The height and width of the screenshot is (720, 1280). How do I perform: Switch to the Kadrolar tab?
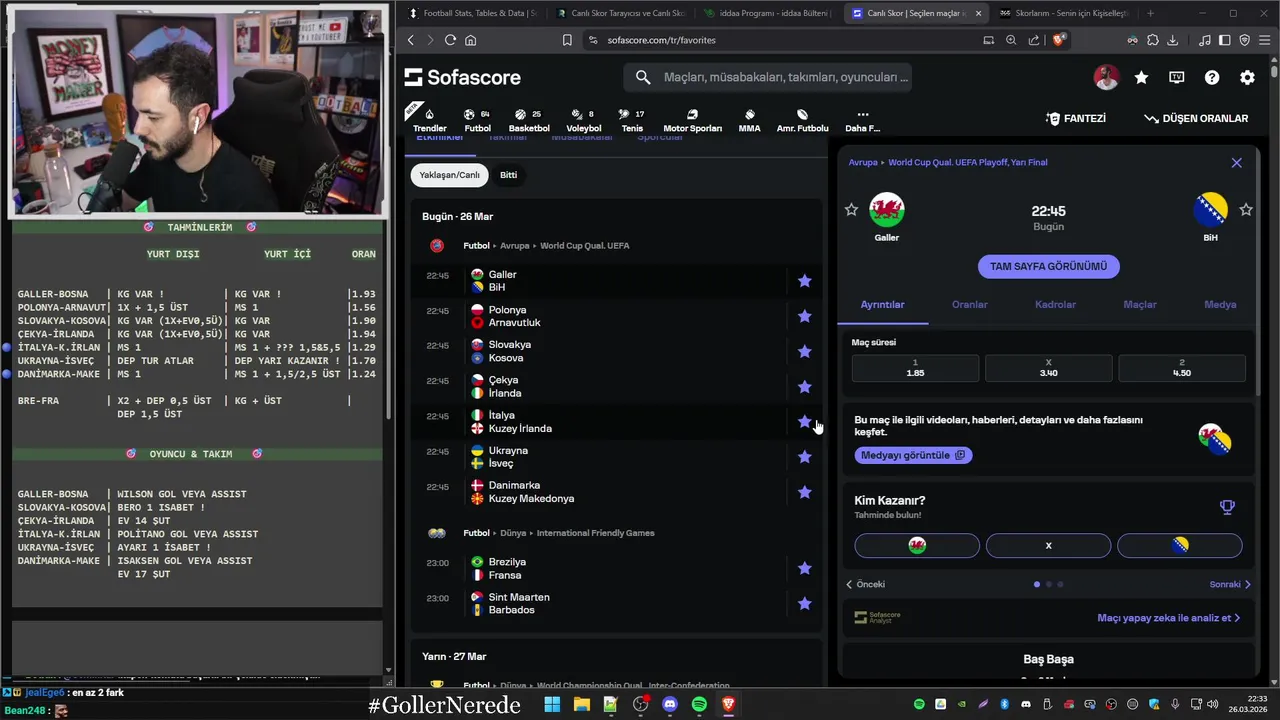coord(1055,304)
